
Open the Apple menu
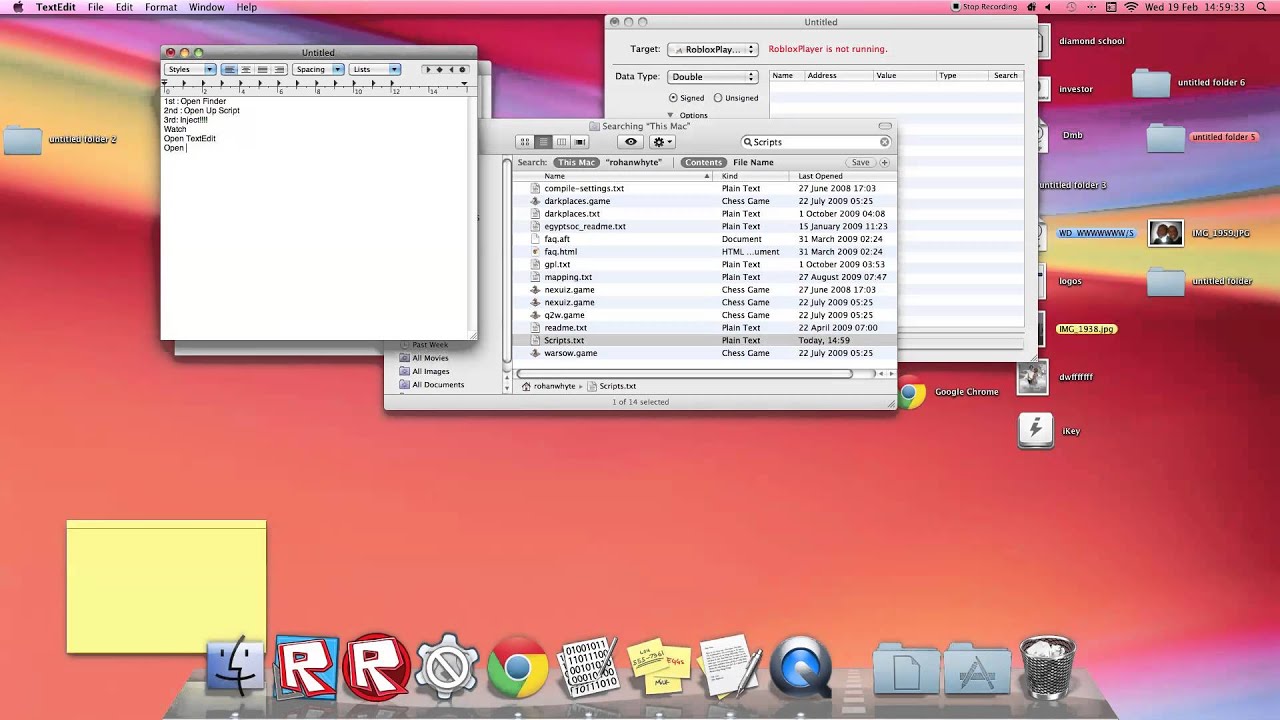17,7
